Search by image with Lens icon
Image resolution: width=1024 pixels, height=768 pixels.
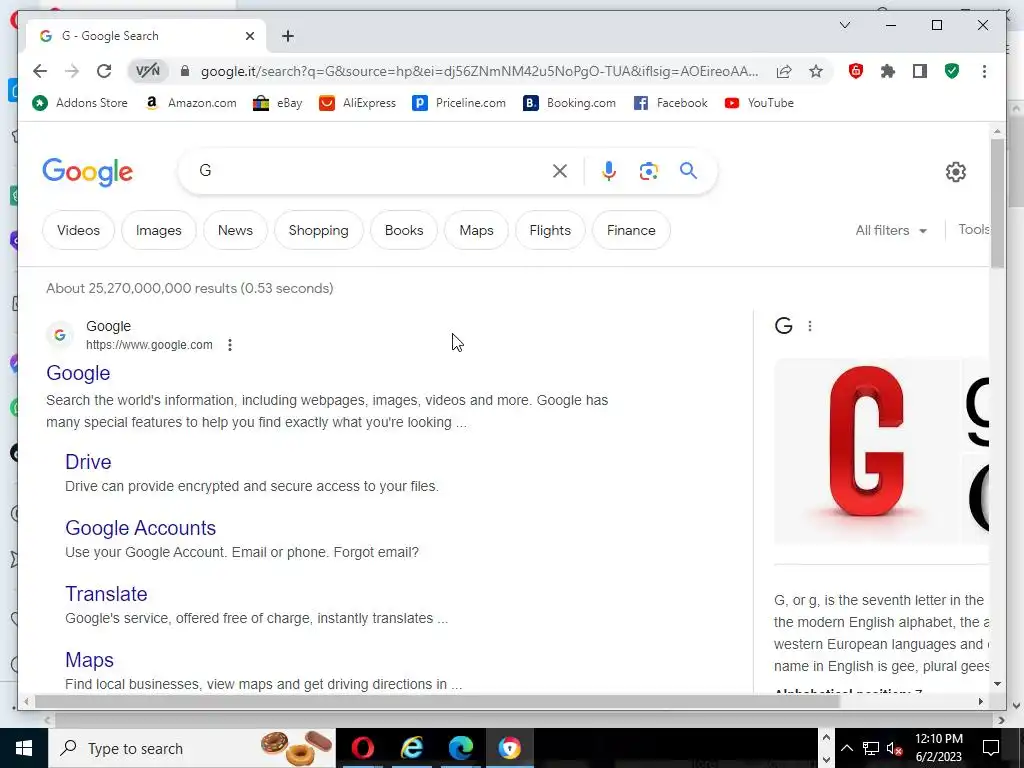[648, 171]
